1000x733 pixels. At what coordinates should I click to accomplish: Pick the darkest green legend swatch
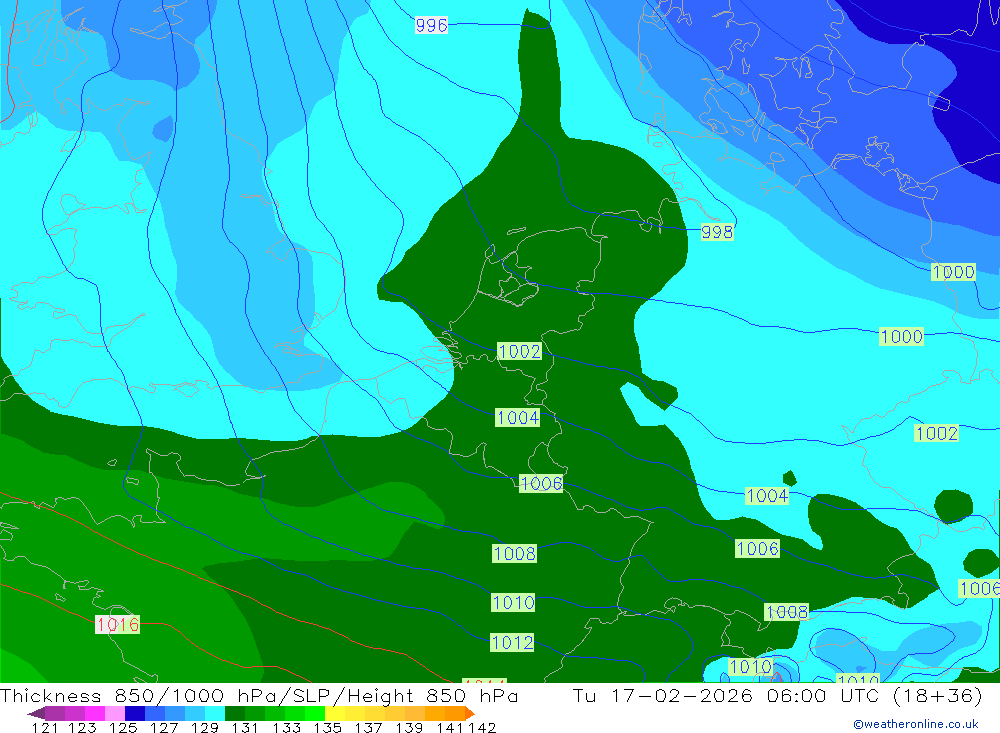tap(235, 713)
